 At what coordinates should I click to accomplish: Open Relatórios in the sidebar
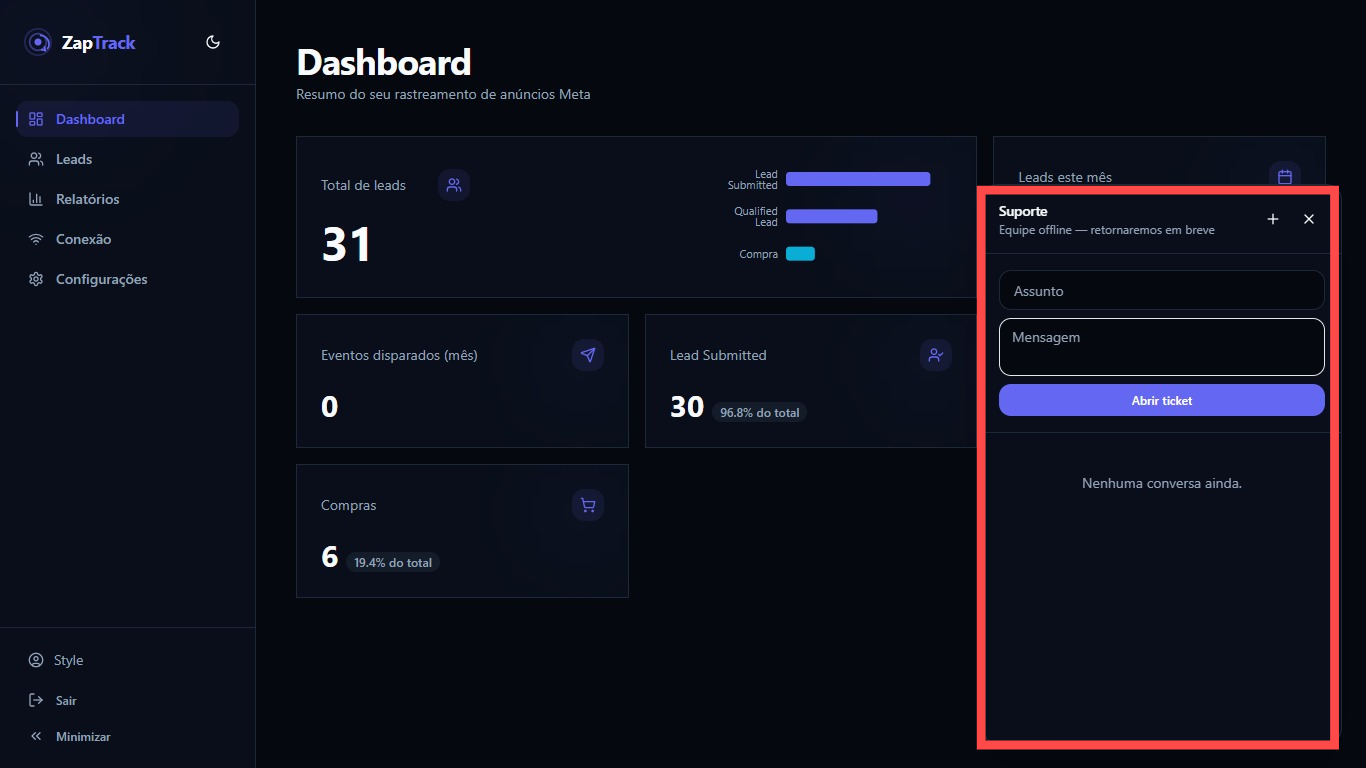[x=128, y=199]
